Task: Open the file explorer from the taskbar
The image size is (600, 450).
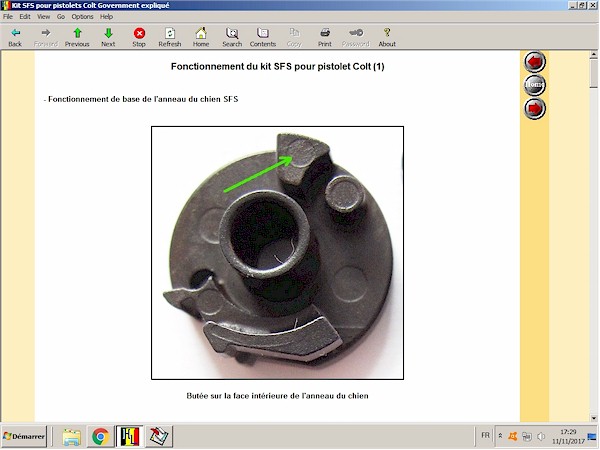Action: [x=72, y=436]
